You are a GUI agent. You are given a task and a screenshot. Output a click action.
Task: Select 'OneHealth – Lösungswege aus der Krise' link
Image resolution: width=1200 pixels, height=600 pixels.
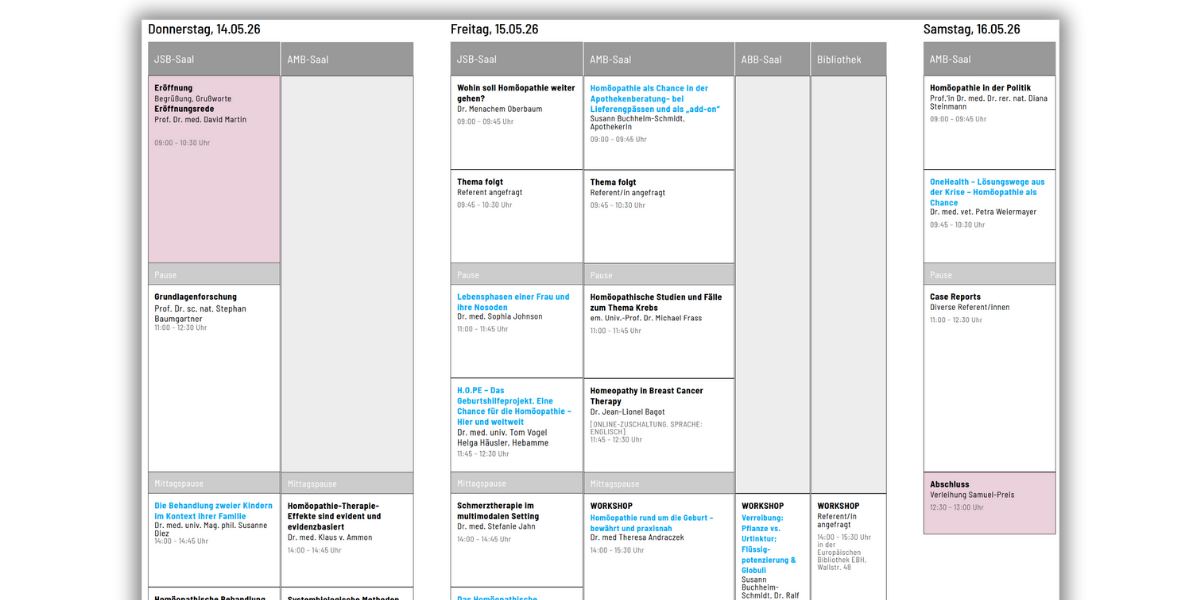(986, 192)
